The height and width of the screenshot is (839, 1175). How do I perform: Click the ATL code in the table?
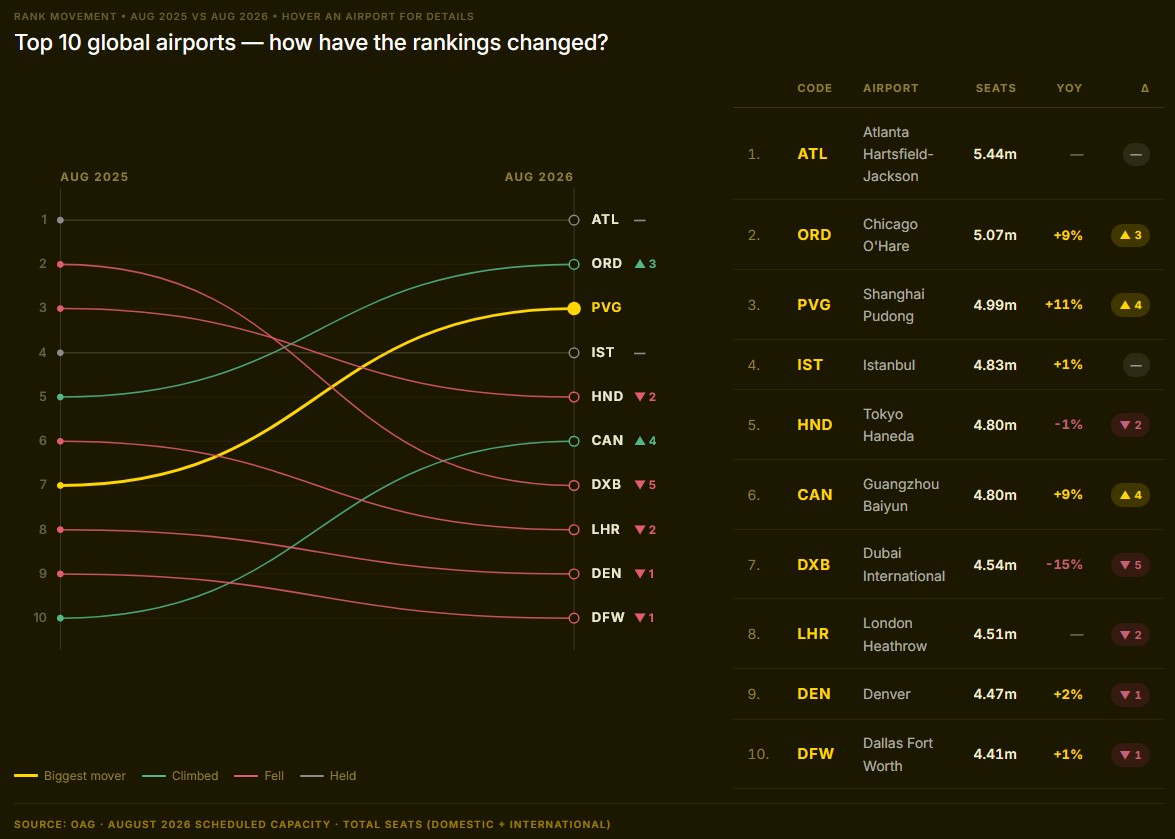click(x=812, y=154)
